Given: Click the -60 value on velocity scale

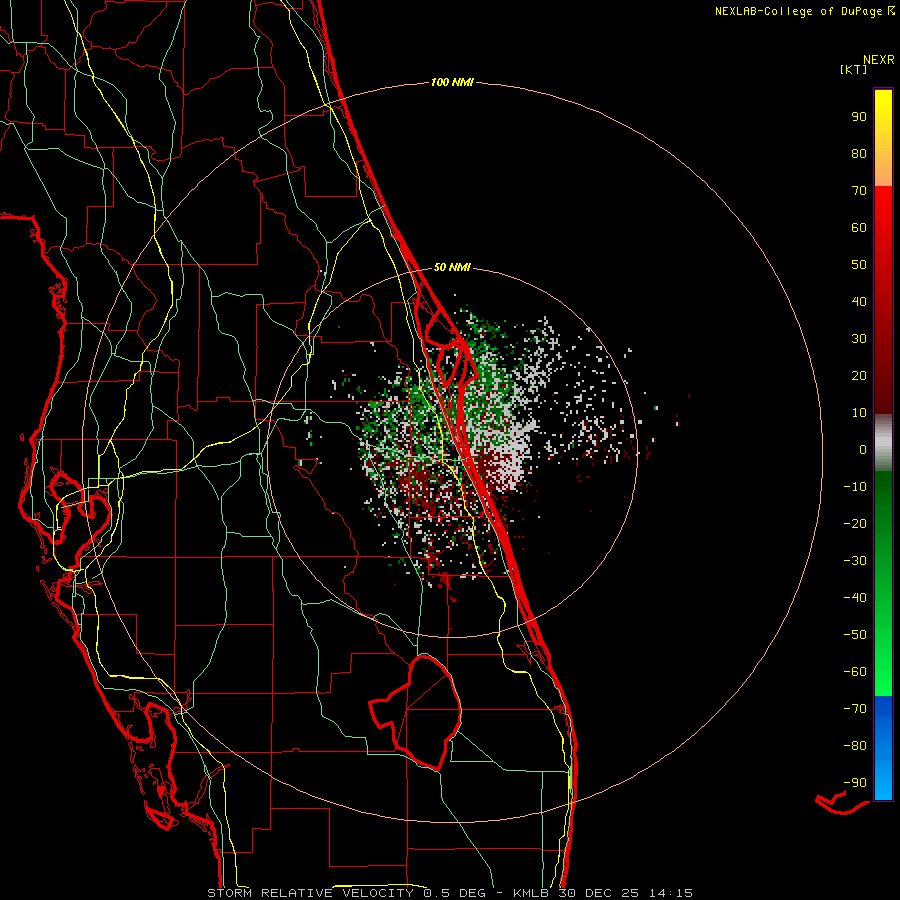Looking at the screenshot, I should click(855, 672).
